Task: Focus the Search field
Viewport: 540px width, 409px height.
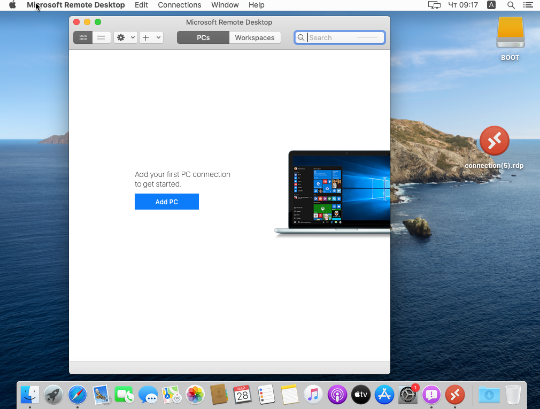Action: point(340,38)
